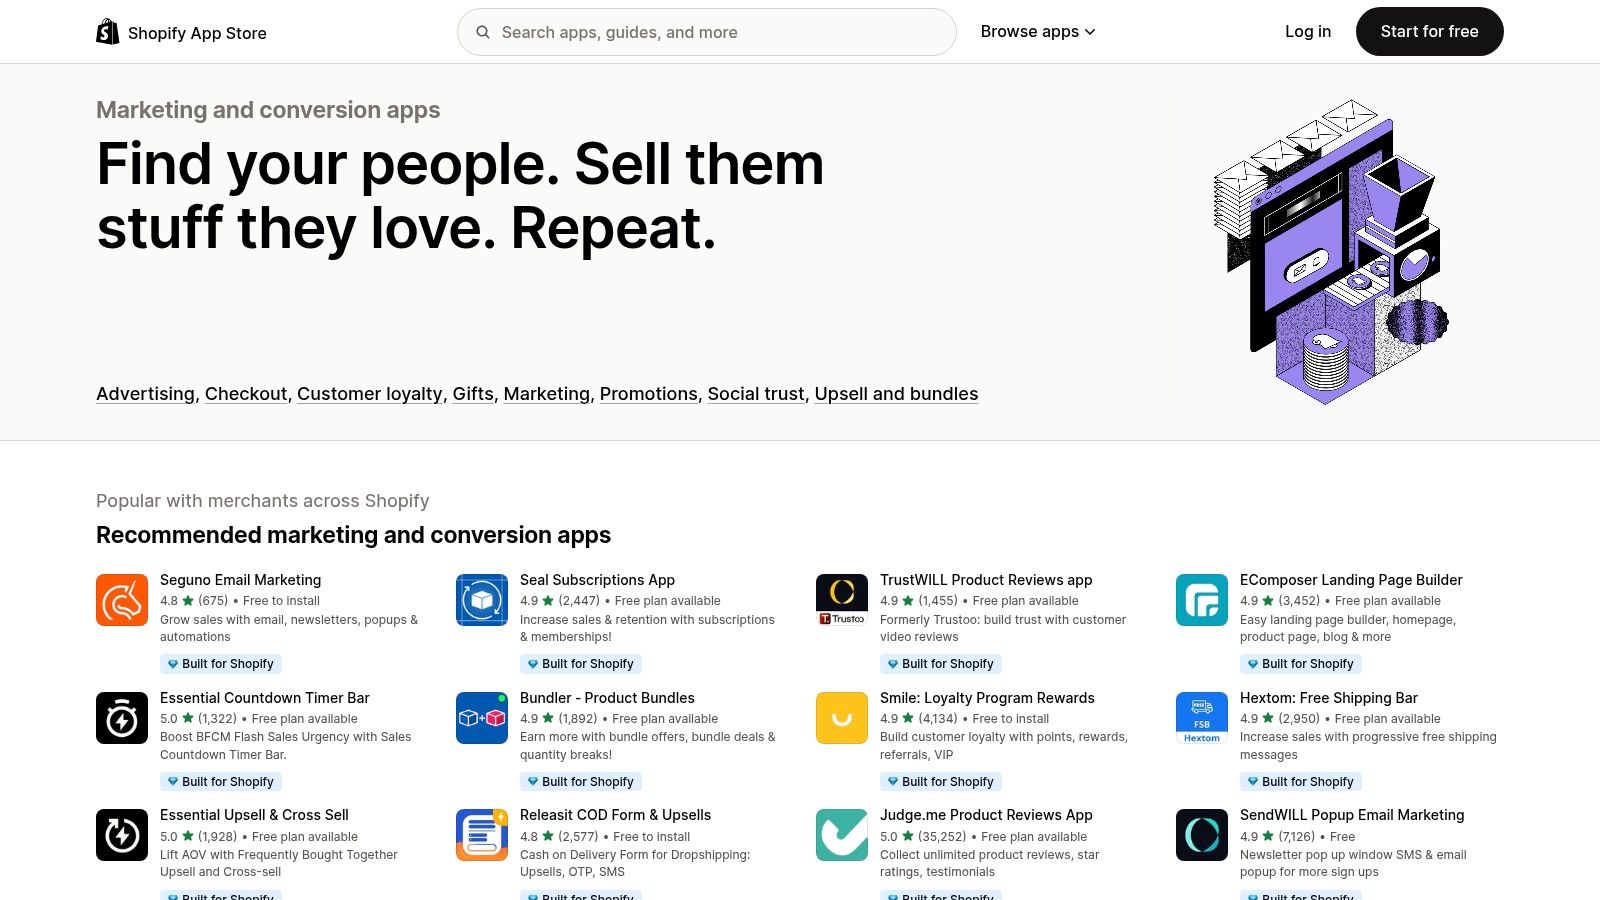Expand the Browse apps dropdown
The image size is (1600, 900).
pos(1037,31)
